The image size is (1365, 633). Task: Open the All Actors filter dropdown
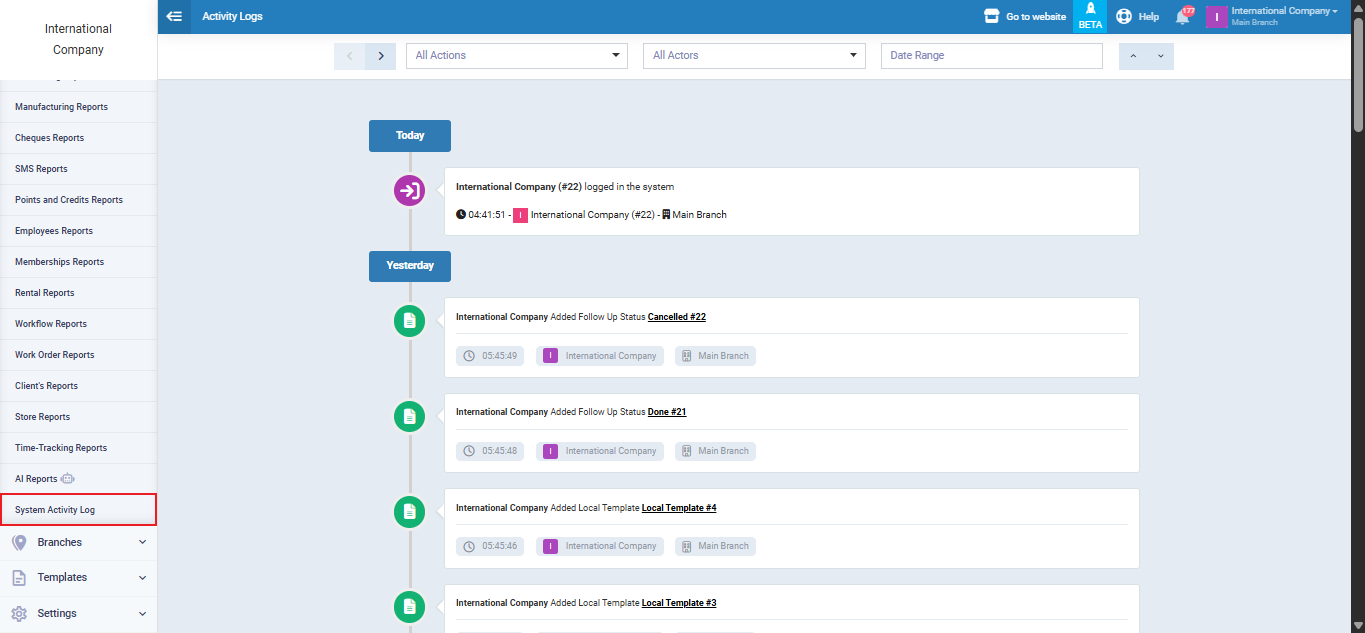[753, 56]
